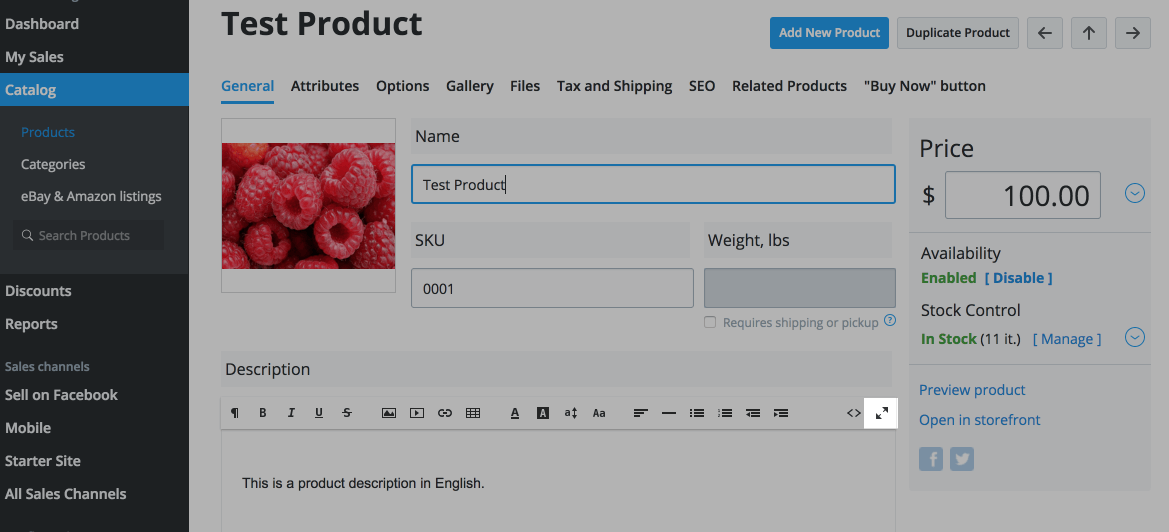Expand the Stock Control chevron

(x=1134, y=337)
